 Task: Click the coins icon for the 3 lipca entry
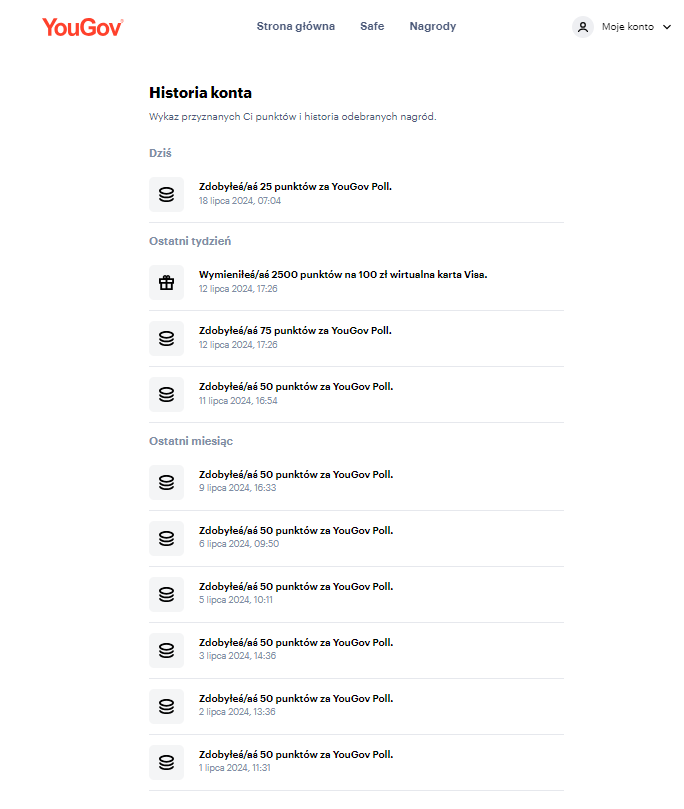point(166,650)
